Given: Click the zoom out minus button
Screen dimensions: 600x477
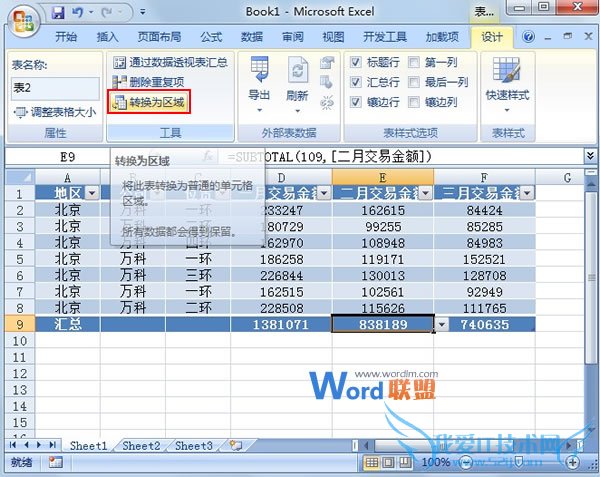Looking at the screenshot, I should pyautogui.click(x=465, y=462).
